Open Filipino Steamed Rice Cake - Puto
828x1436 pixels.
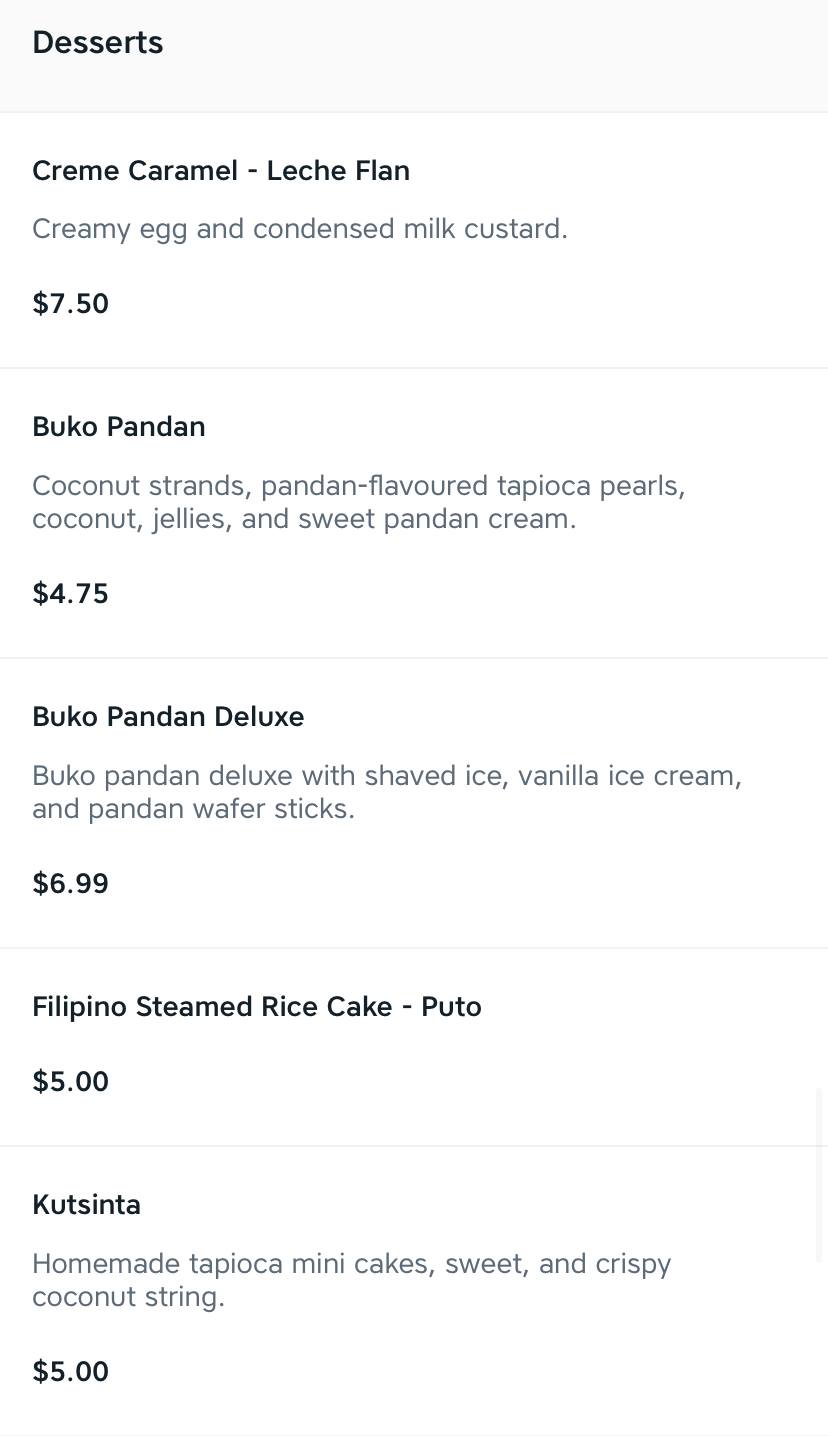point(257,1007)
